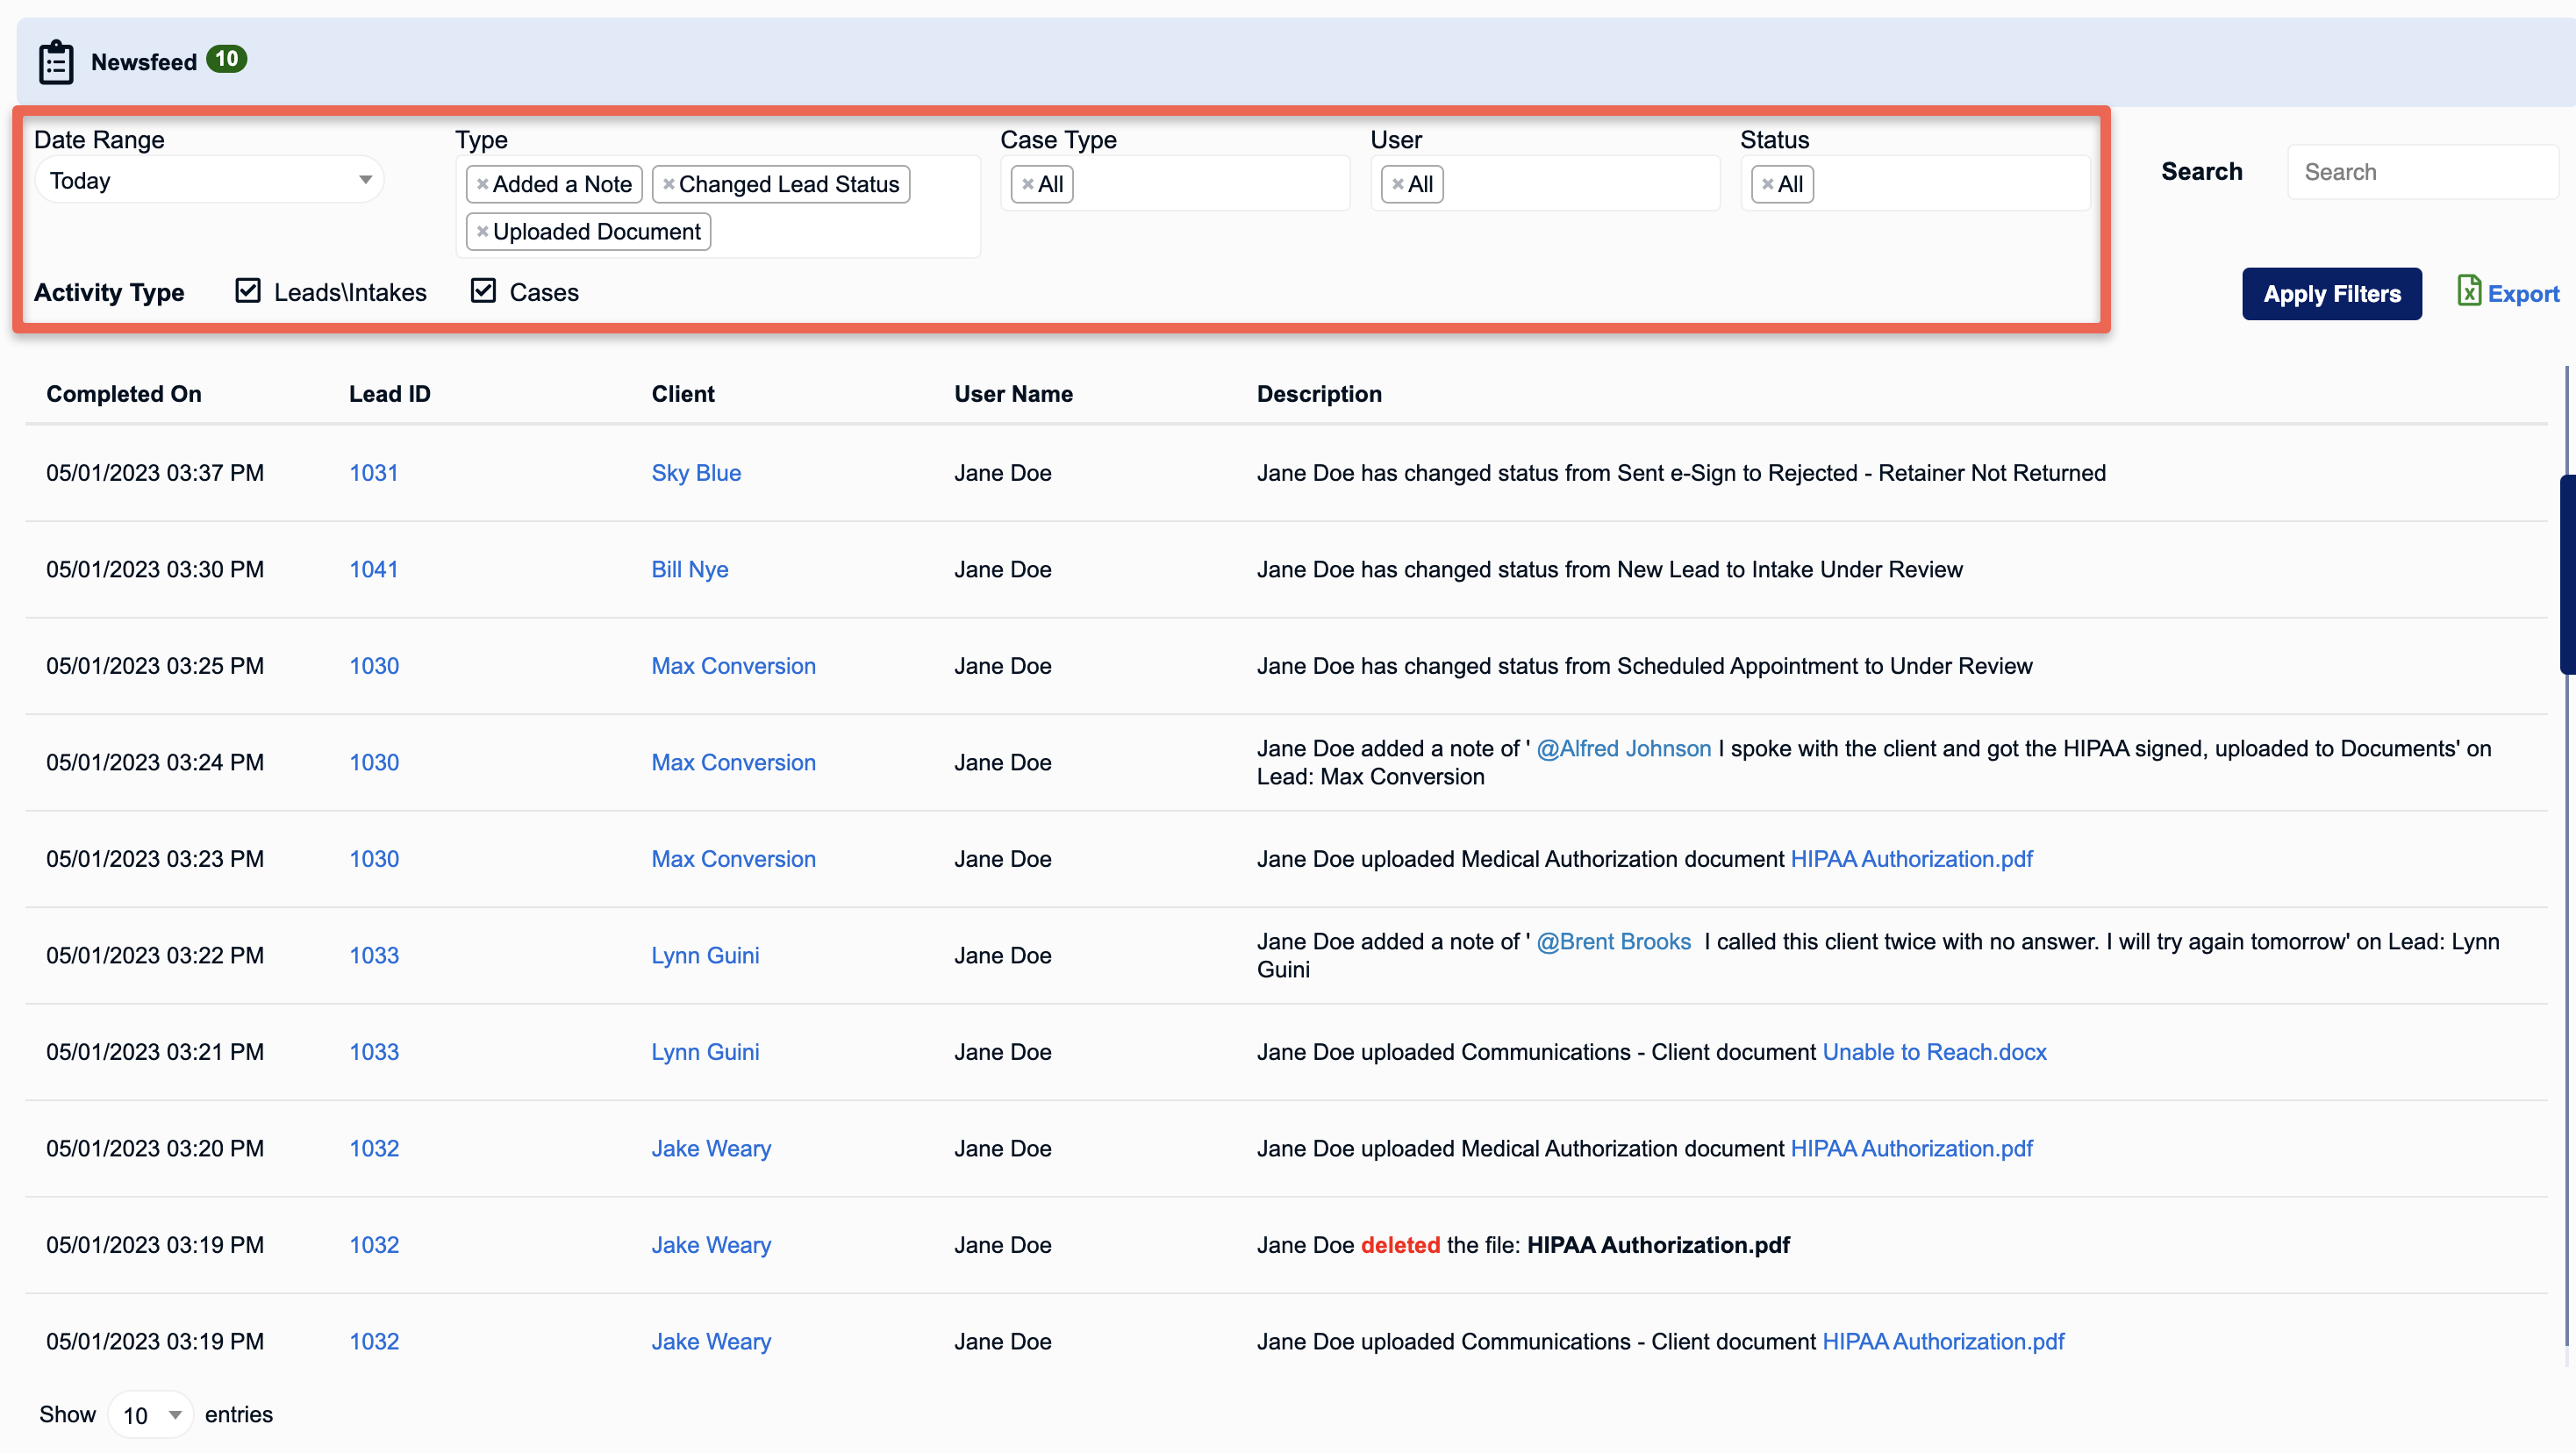Remove the 'Added a Note' type tag
This screenshot has width=2576, height=1453.
482,184
